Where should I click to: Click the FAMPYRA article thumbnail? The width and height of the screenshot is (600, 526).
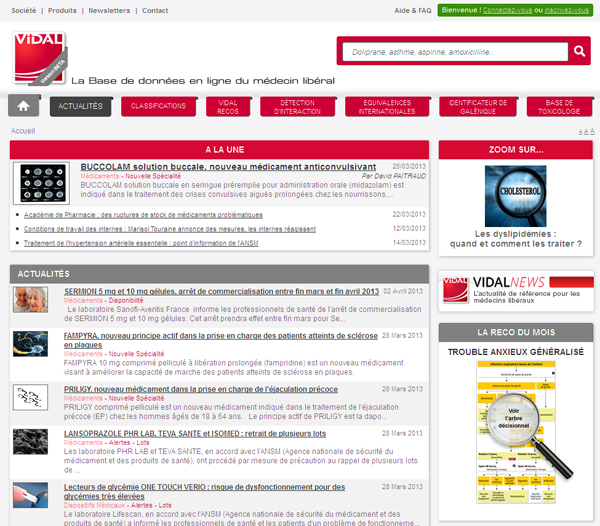pyautogui.click(x=30, y=344)
